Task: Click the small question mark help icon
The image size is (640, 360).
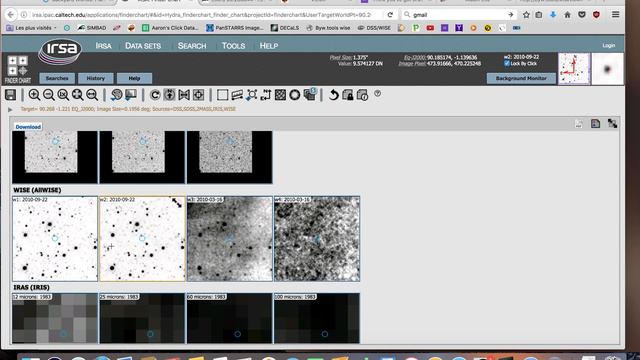Action: pyautogui.click(x=378, y=93)
